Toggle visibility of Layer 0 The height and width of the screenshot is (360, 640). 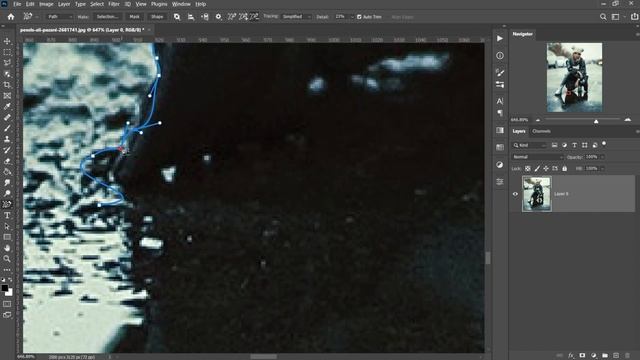pos(515,194)
